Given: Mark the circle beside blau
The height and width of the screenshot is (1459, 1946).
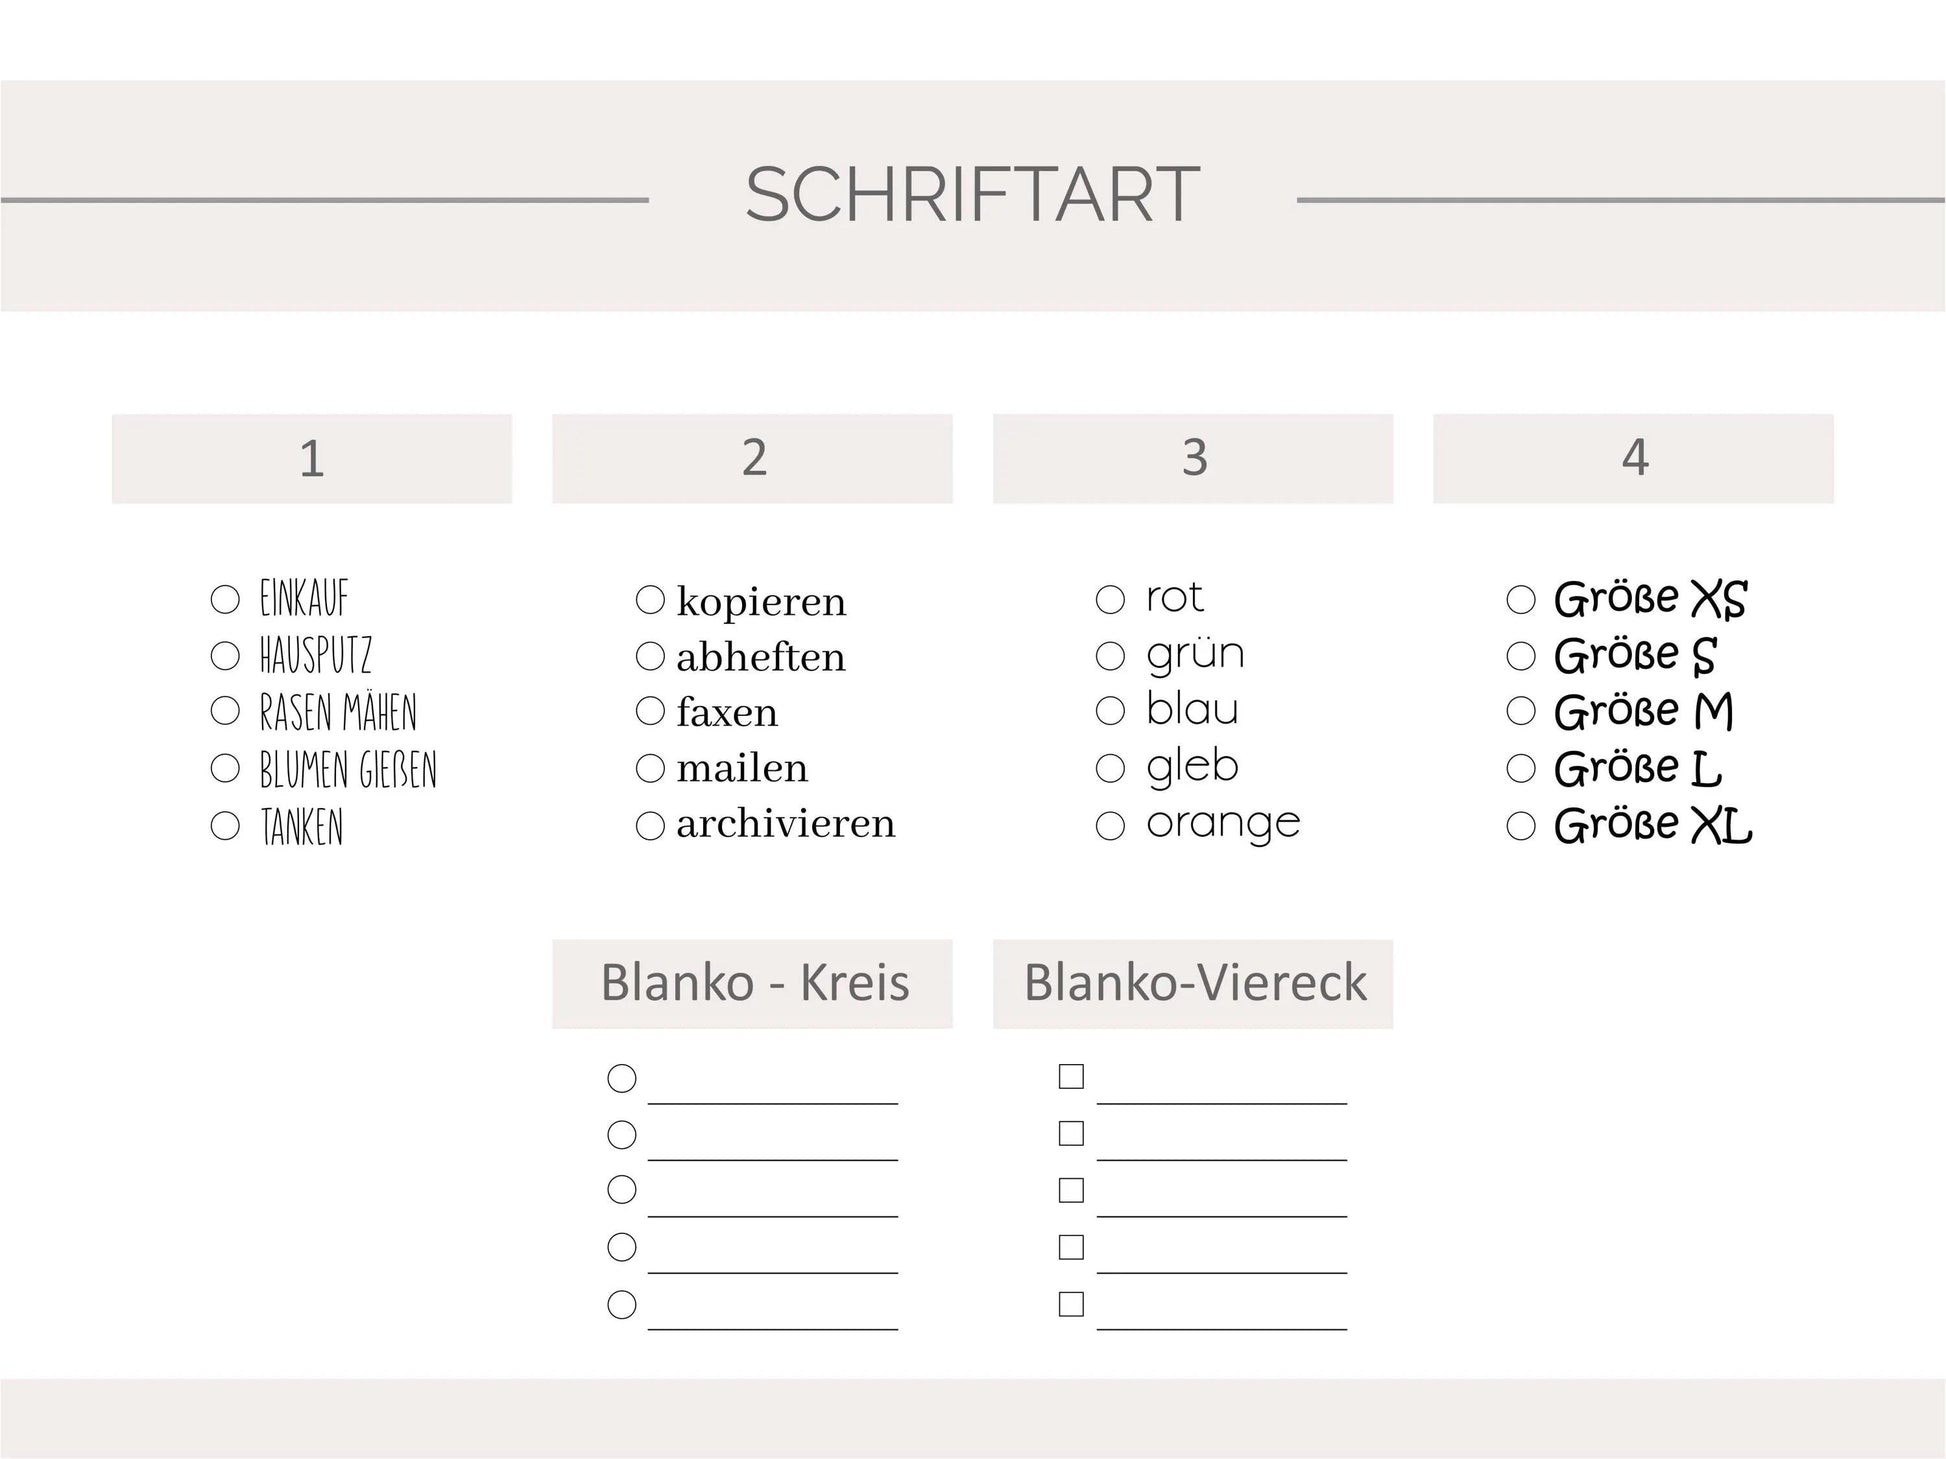Looking at the screenshot, I should (1110, 711).
